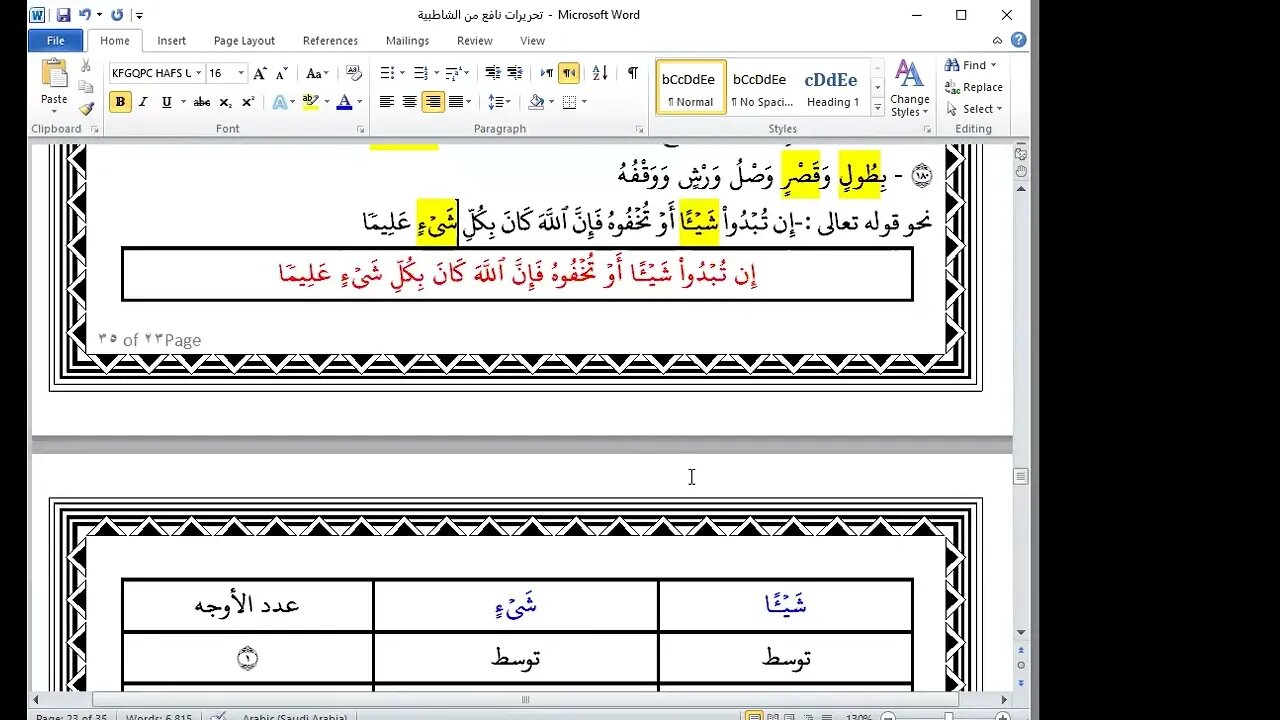Click the bullets list icon
This screenshot has width=1280, height=720.
[387, 73]
